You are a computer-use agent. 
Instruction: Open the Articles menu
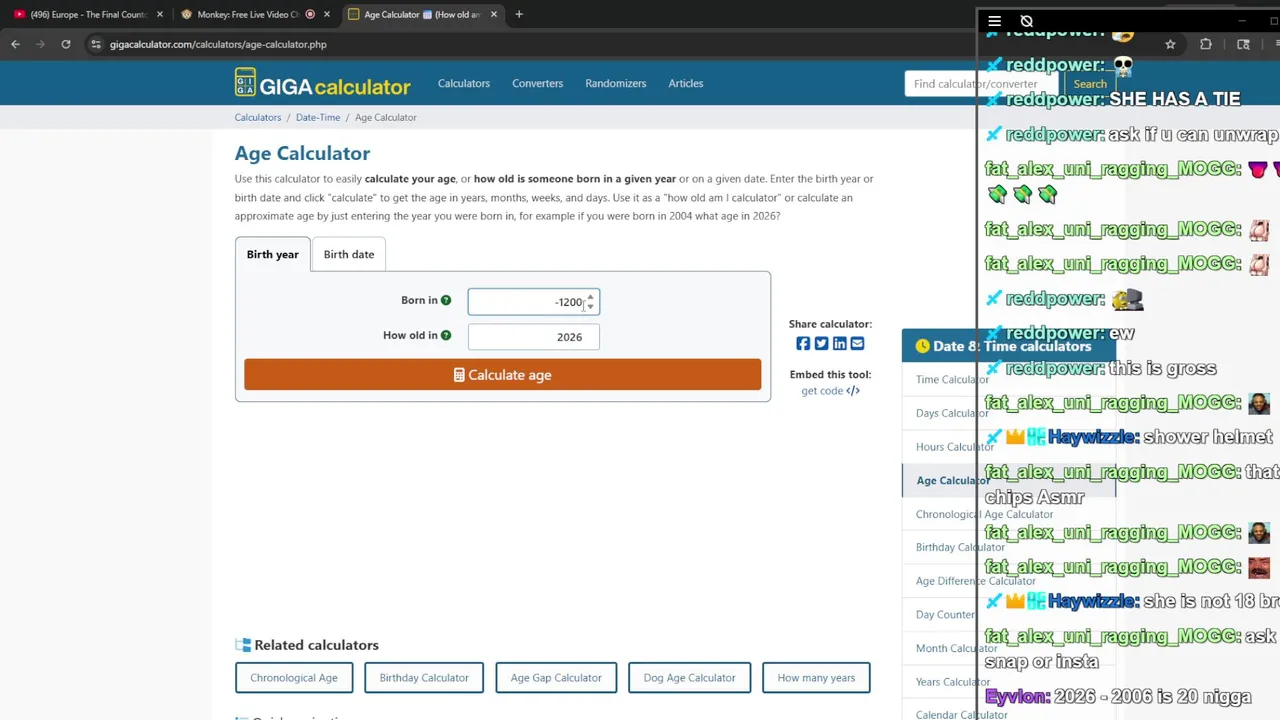tap(686, 83)
